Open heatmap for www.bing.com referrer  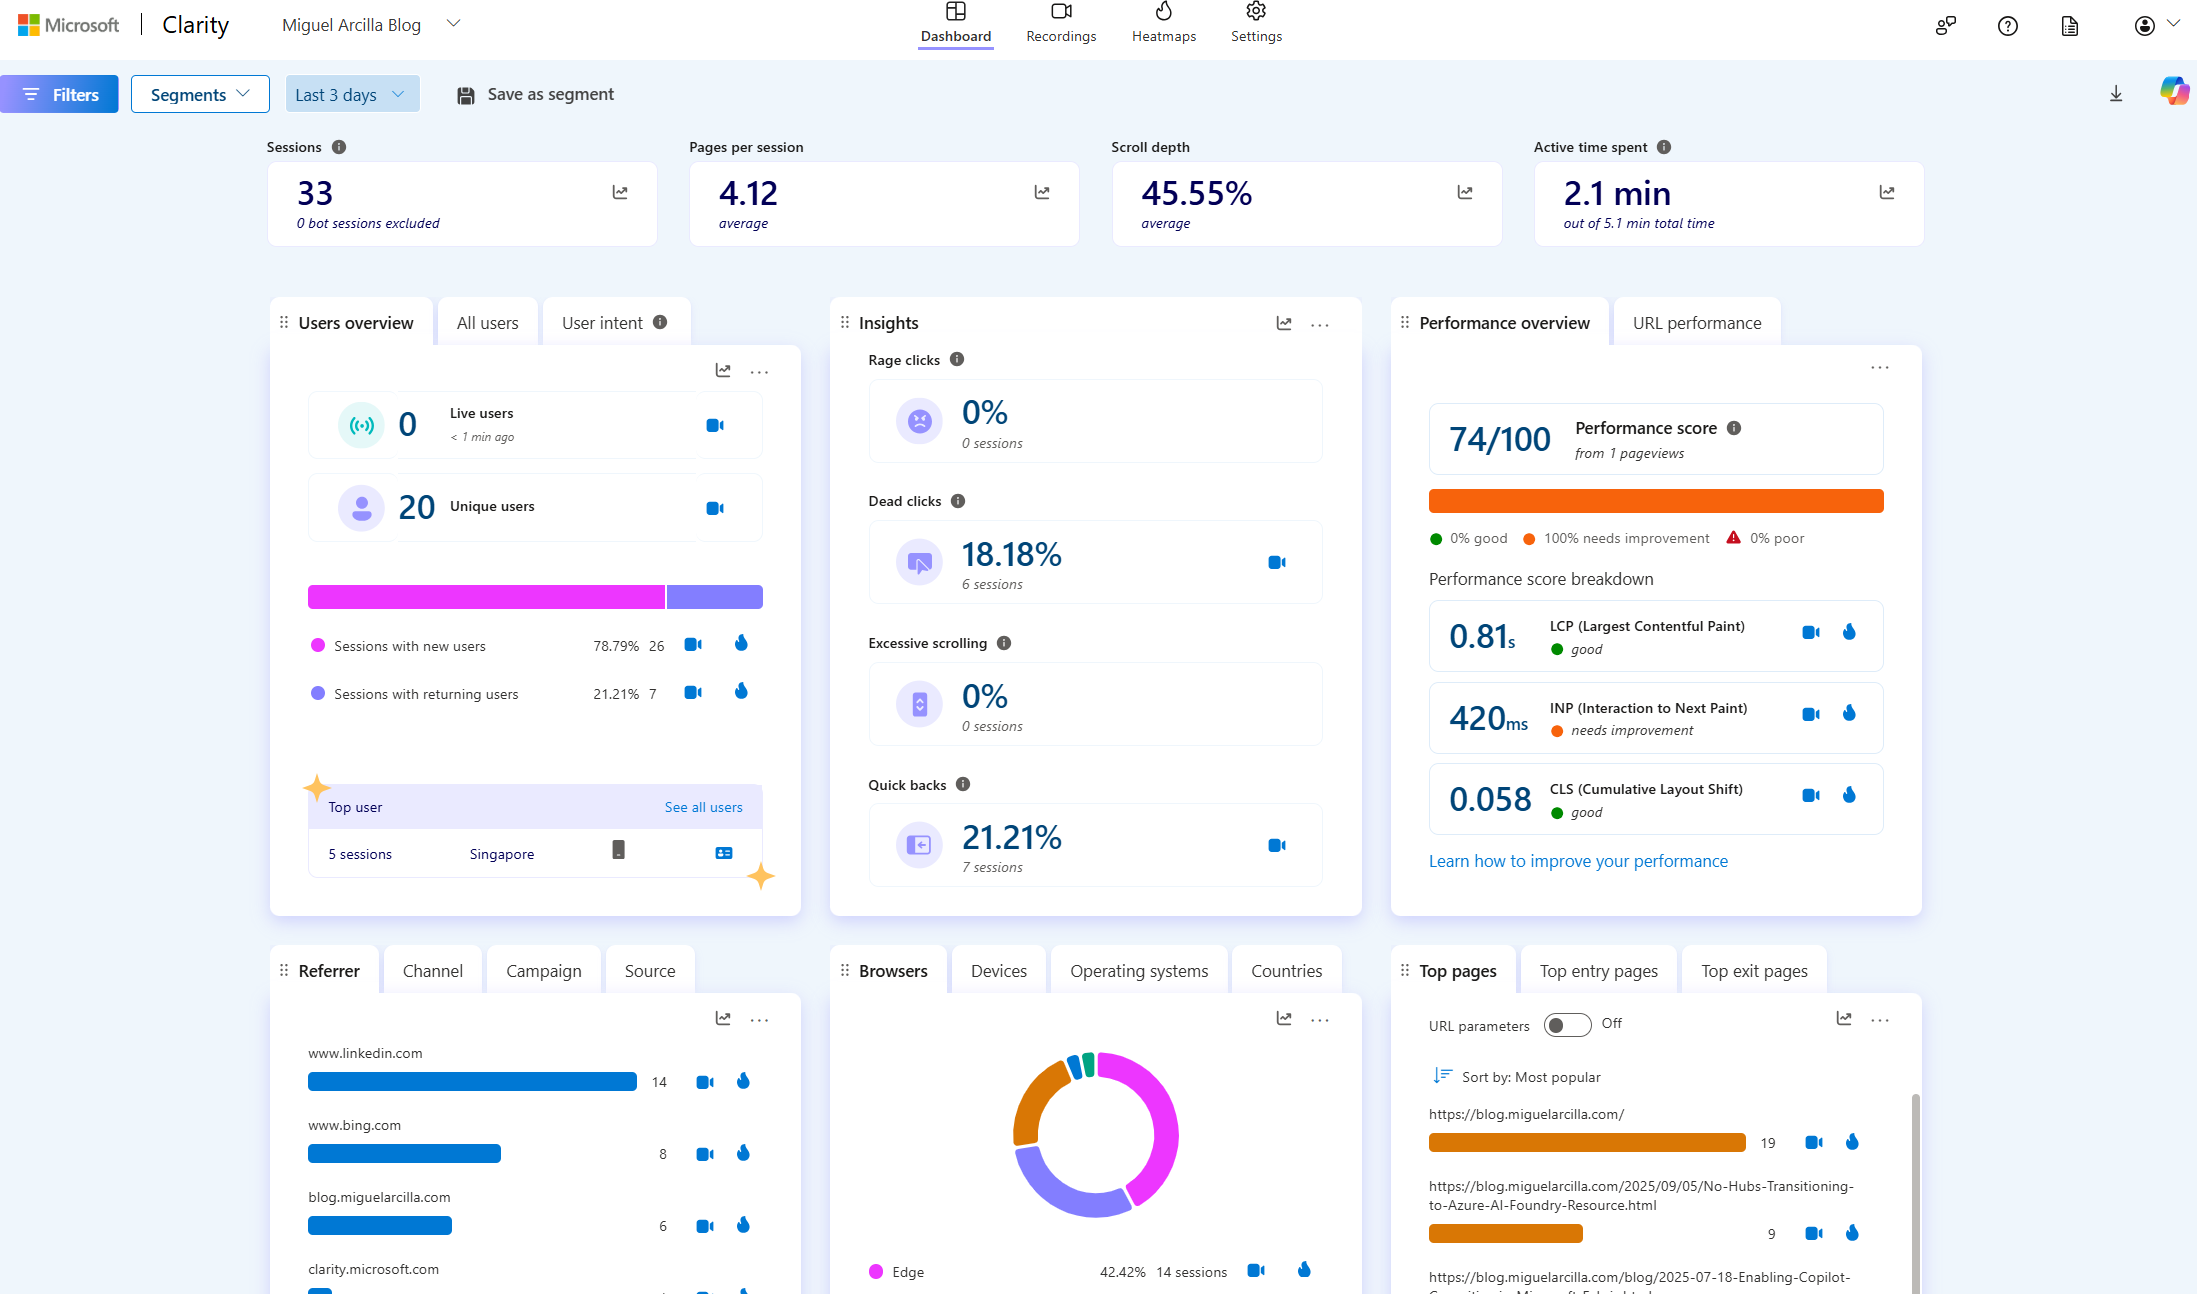[x=743, y=1153]
